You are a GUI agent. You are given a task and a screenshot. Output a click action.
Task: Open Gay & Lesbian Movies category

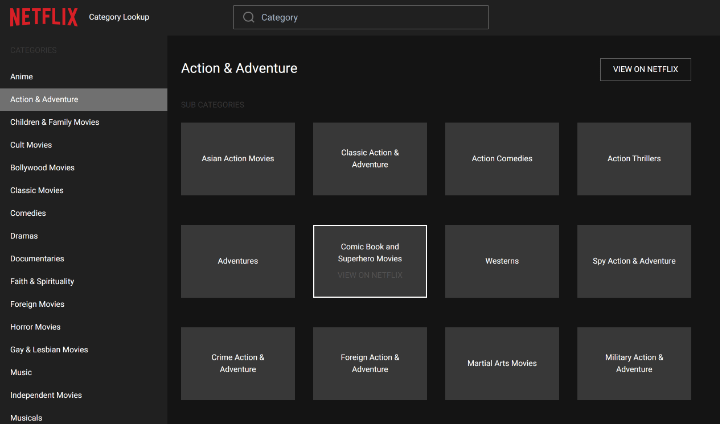tap(84, 350)
